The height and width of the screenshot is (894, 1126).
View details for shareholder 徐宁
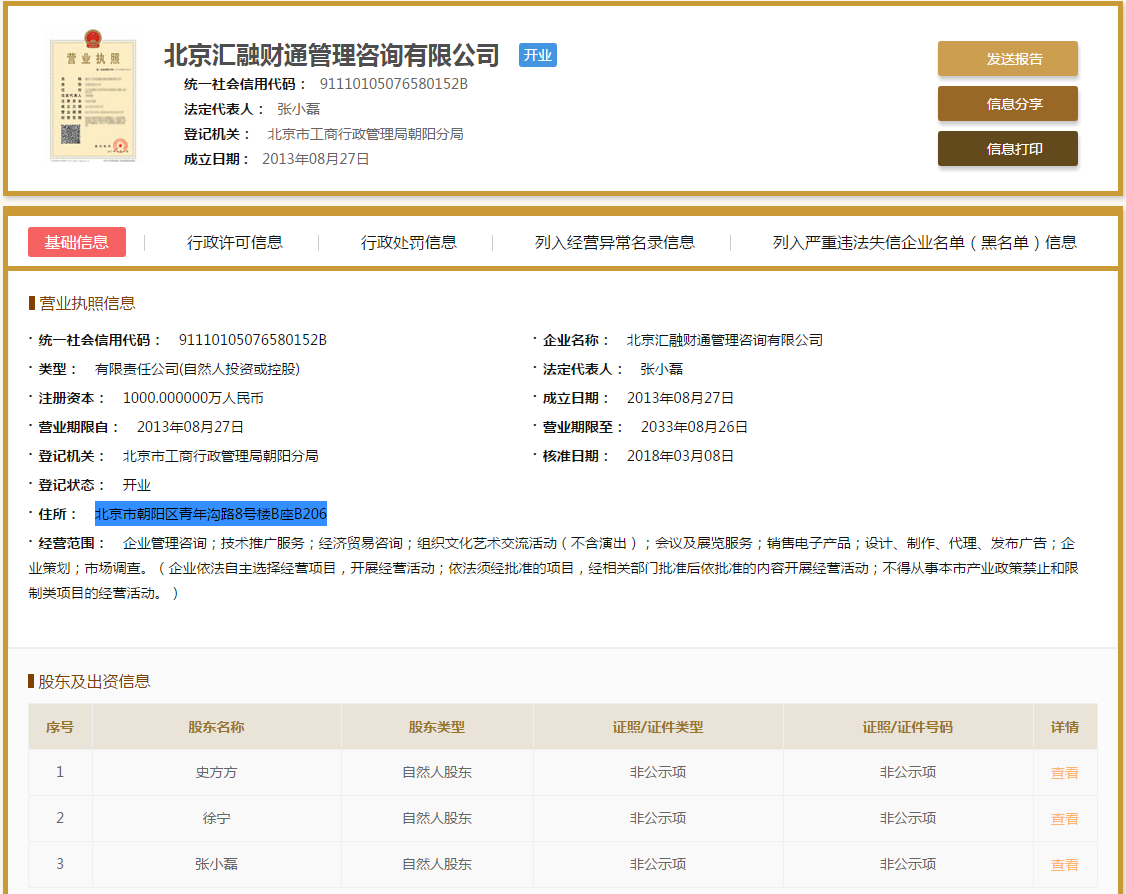(1064, 817)
